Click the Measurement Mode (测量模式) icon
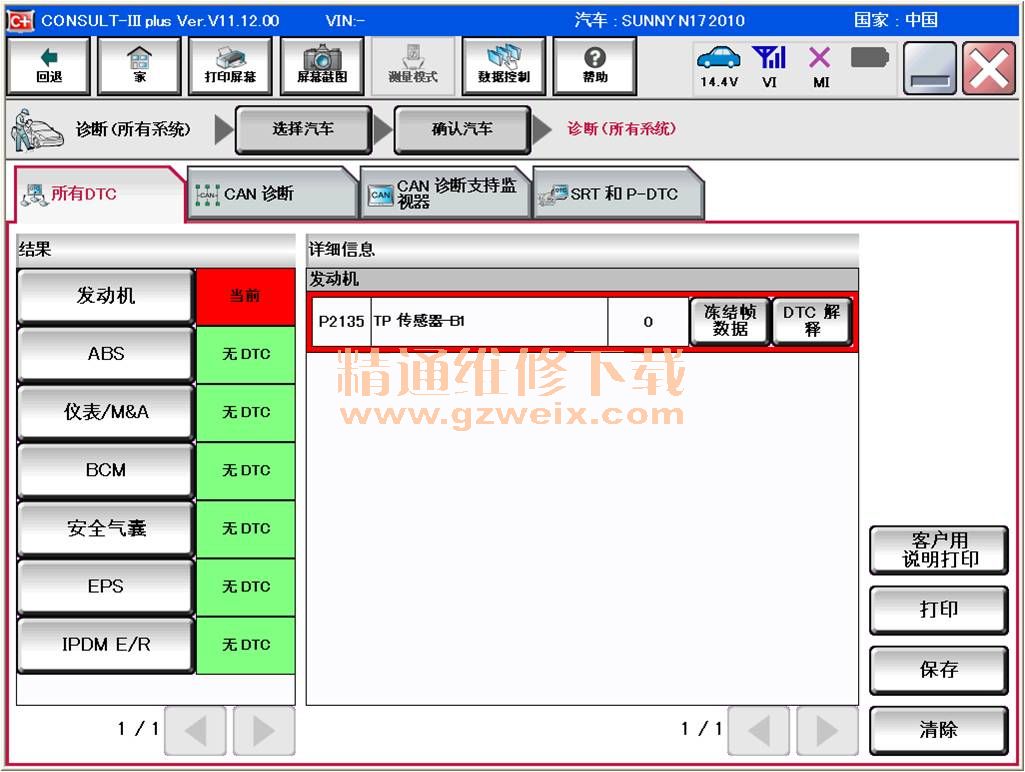1025x772 pixels. pos(413,67)
